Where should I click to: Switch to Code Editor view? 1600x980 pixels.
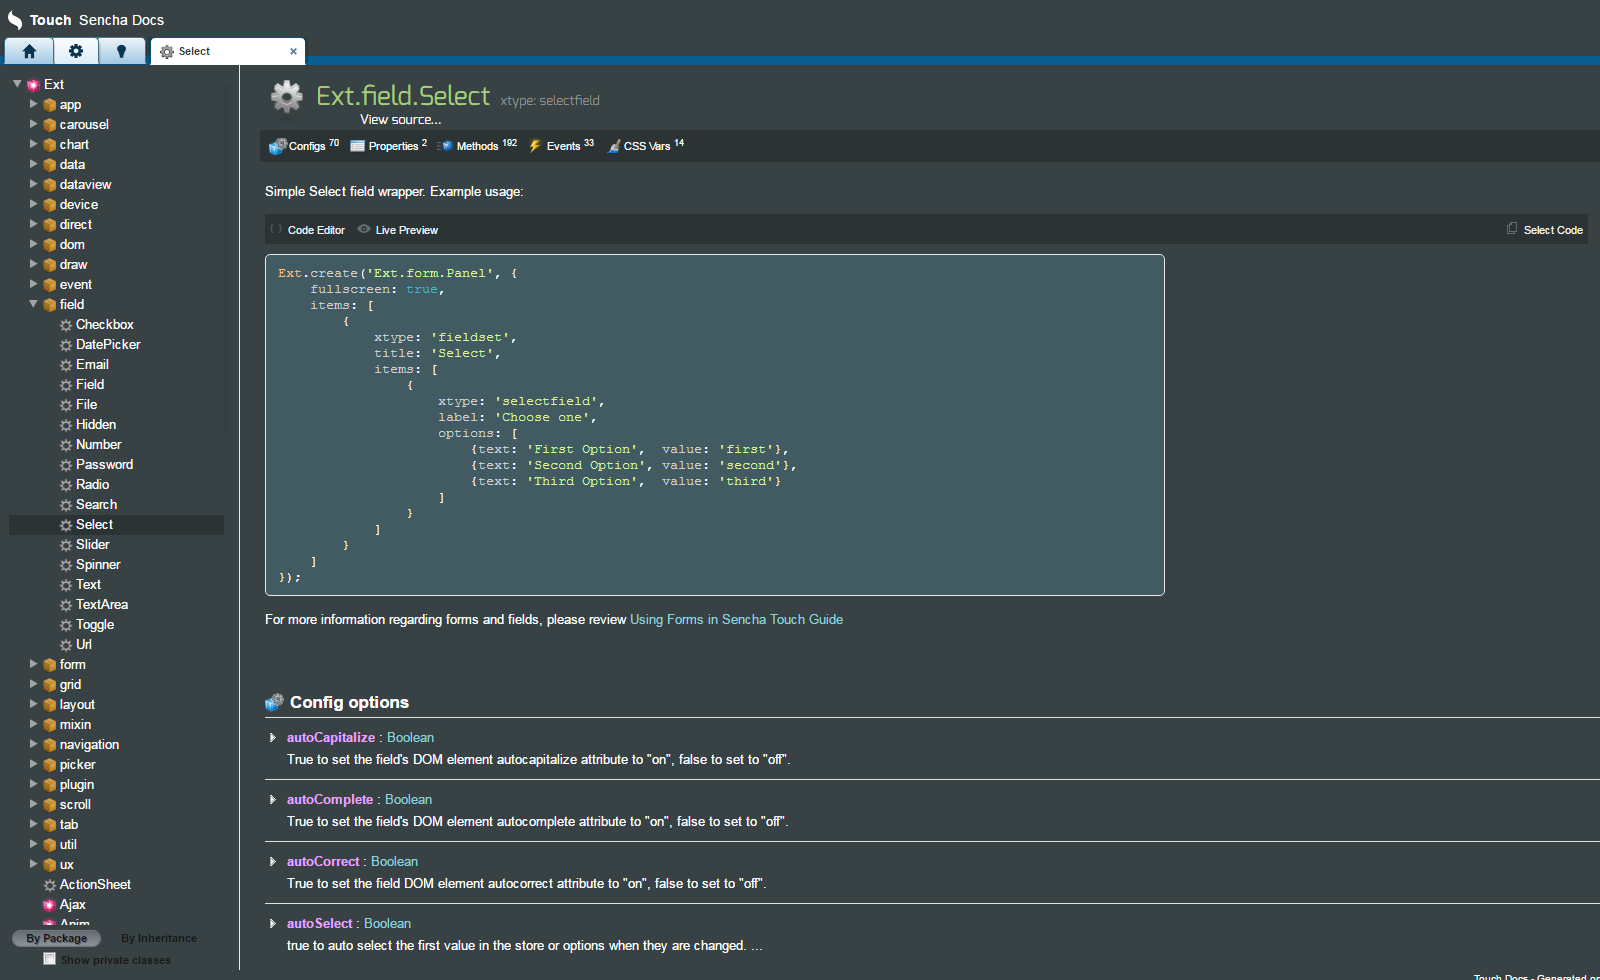[x=307, y=230]
